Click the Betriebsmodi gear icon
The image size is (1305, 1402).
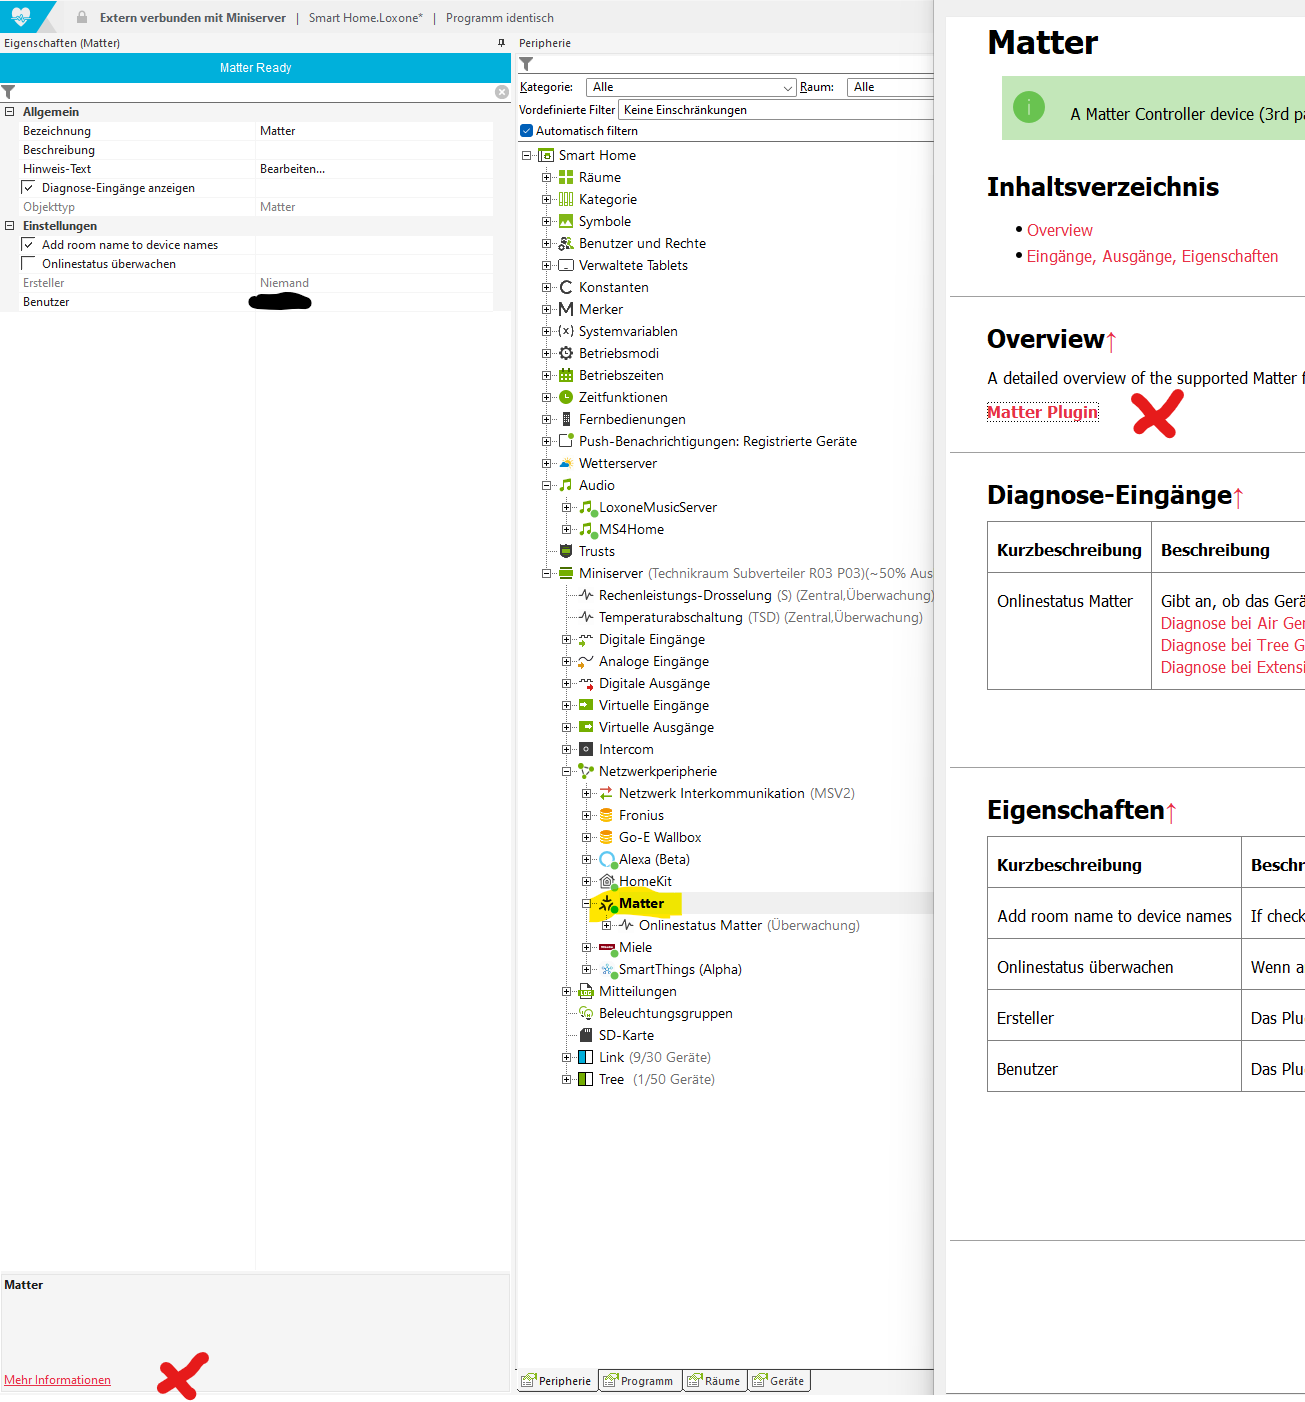tap(566, 353)
